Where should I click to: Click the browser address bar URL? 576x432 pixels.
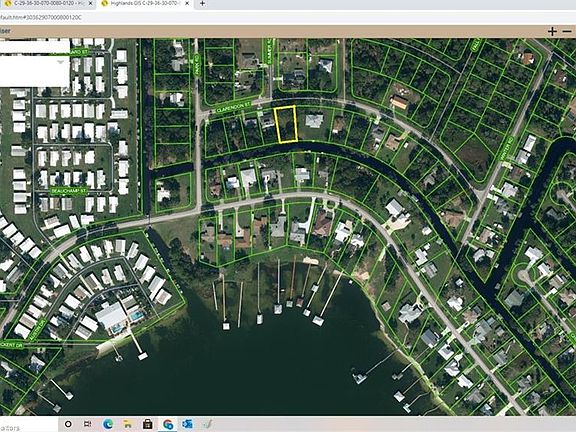coord(40,17)
